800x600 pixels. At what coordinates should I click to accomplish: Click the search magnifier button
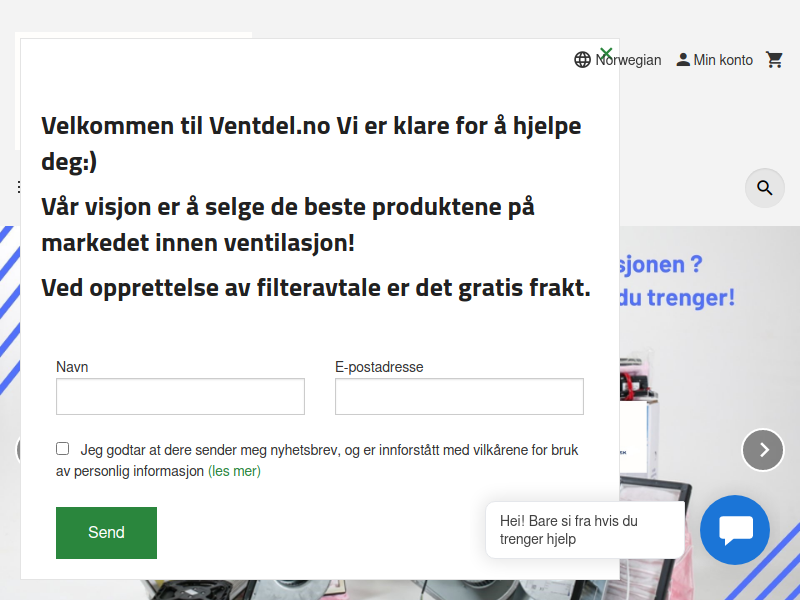click(x=764, y=188)
